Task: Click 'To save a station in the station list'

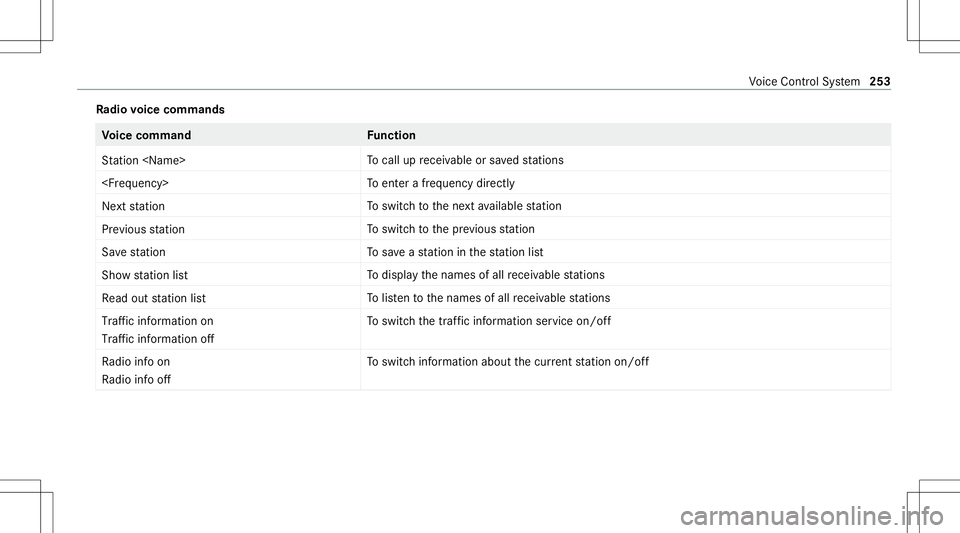Action: tap(455, 252)
